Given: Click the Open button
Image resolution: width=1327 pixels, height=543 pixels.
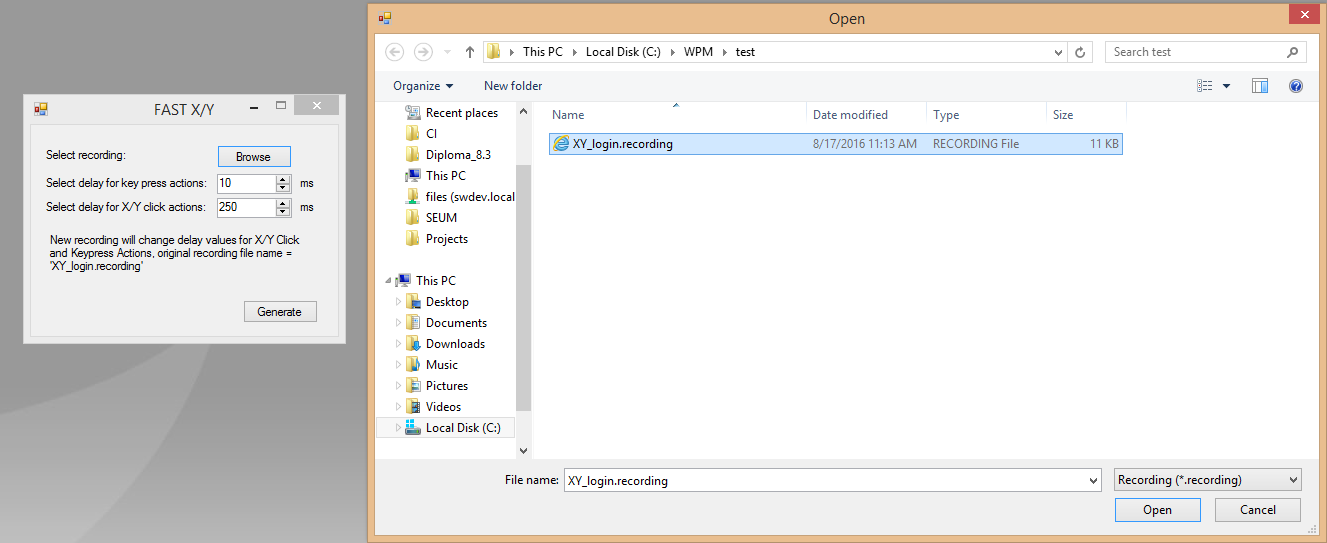Looking at the screenshot, I should tap(1158, 510).
